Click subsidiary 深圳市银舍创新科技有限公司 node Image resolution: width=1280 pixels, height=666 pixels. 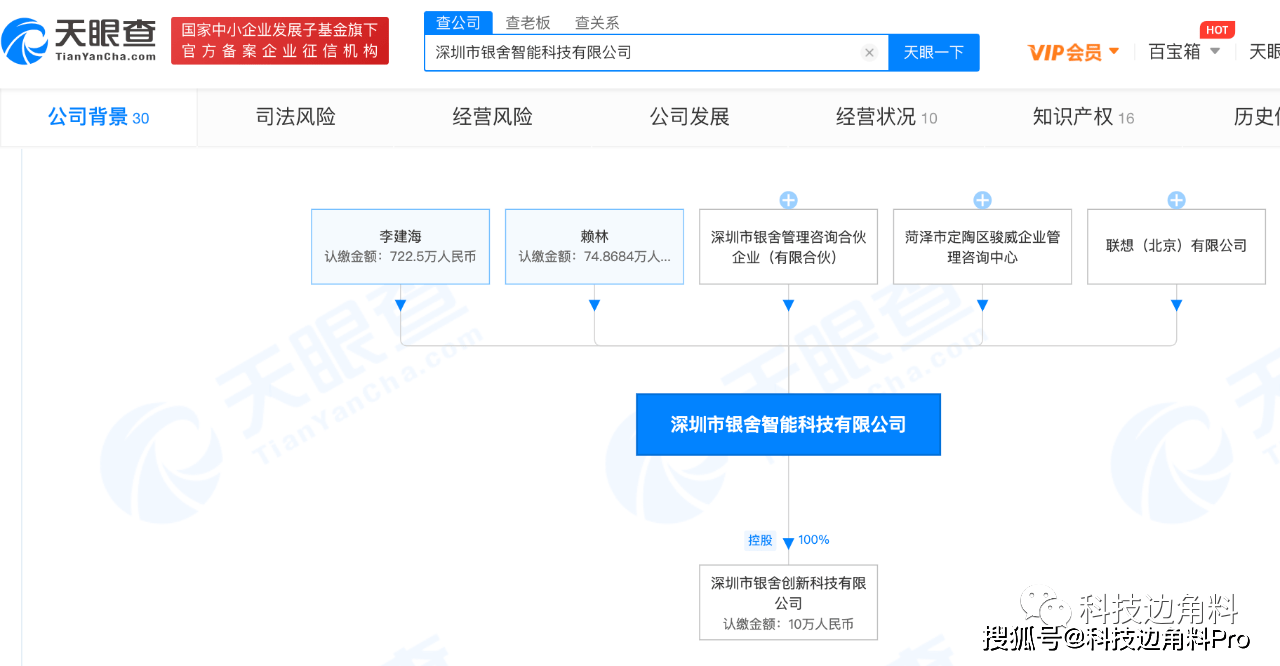tap(788, 602)
